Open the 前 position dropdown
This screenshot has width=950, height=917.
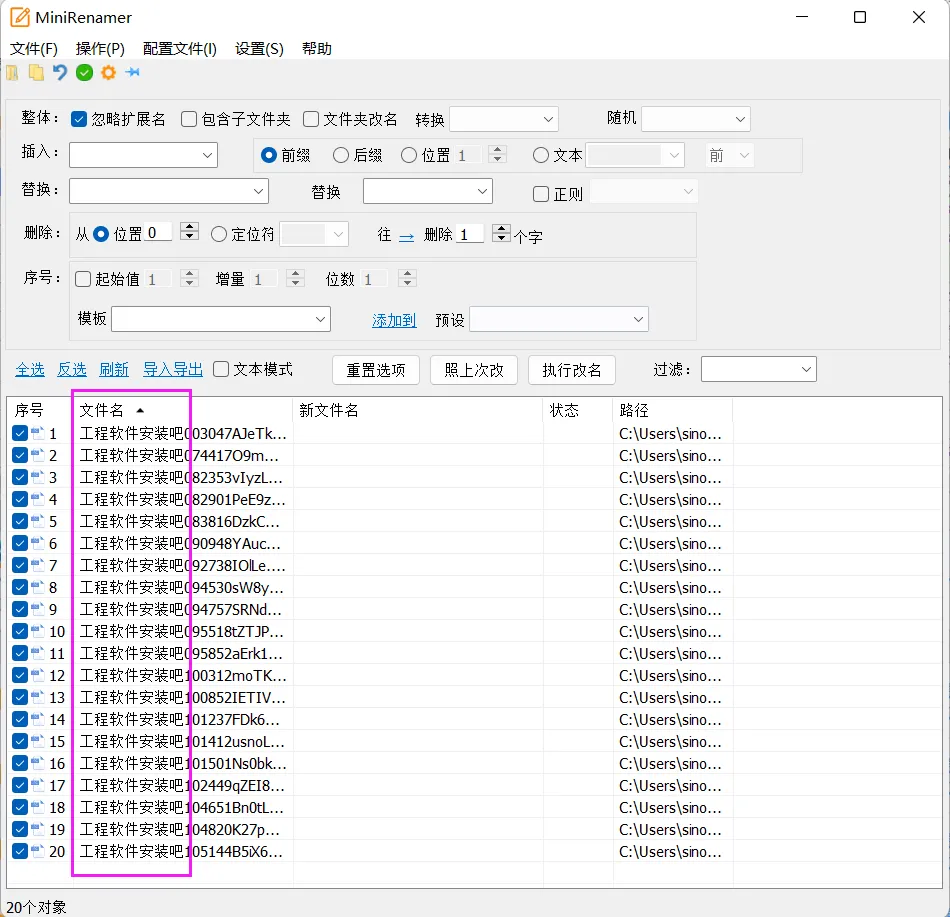[x=729, y=155]
